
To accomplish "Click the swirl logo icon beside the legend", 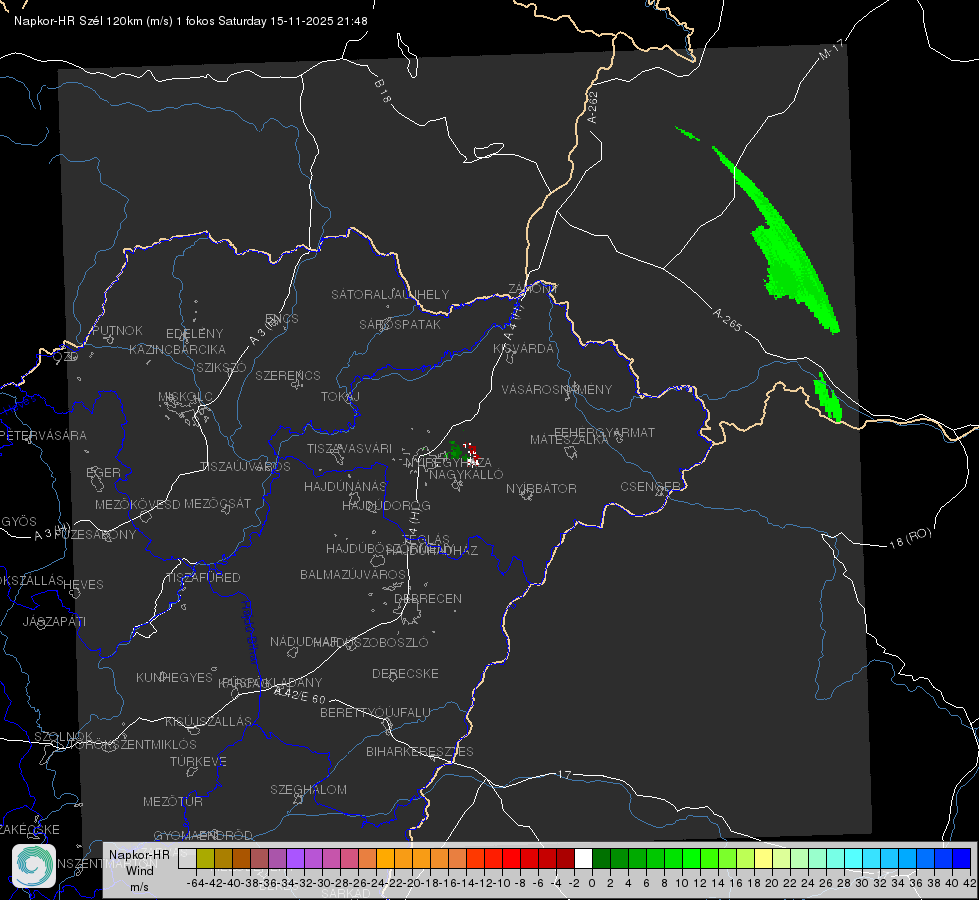I will click(34, 866).
